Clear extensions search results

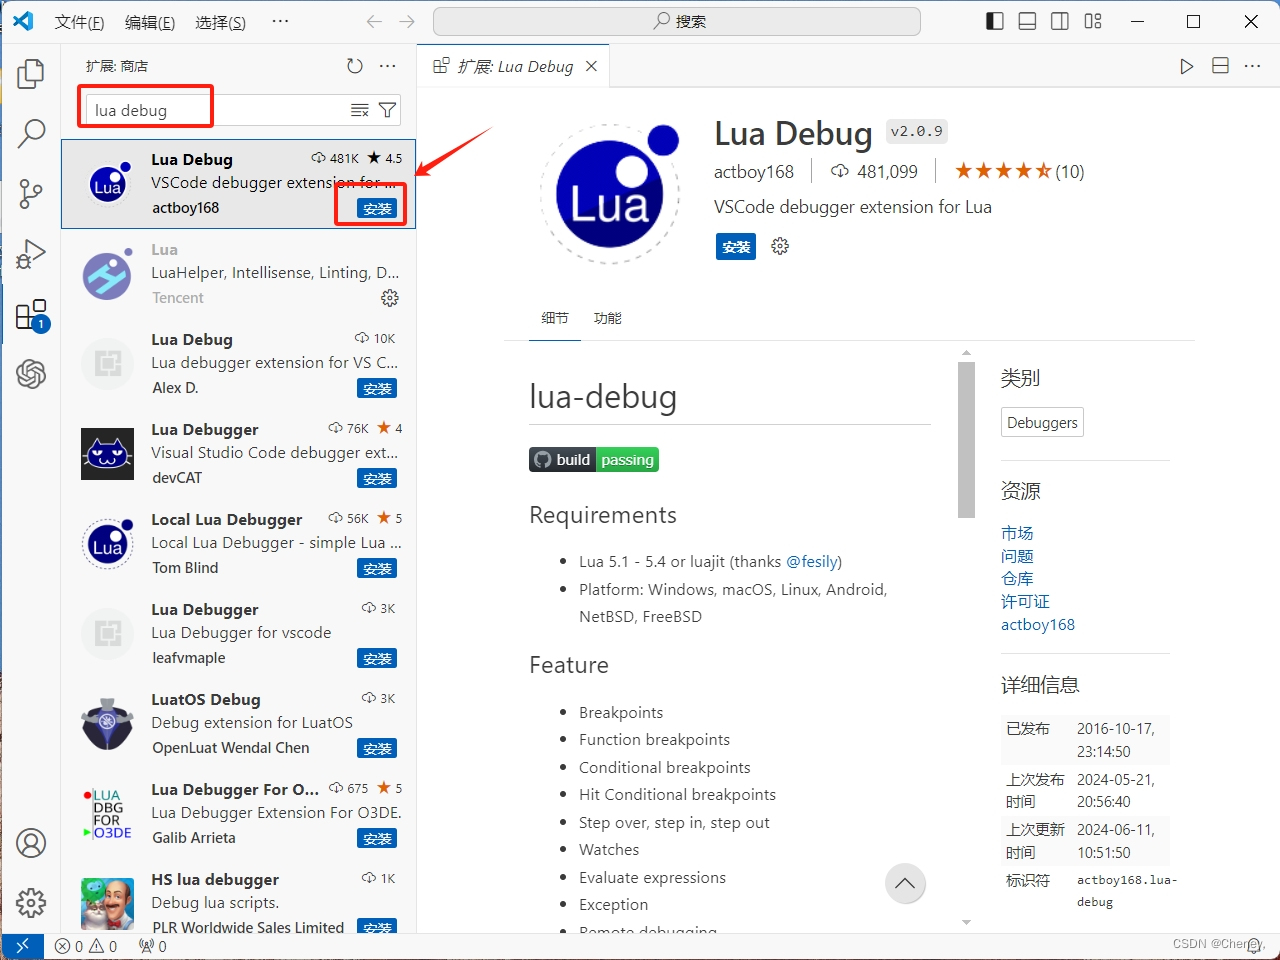[x=360, y=110]
